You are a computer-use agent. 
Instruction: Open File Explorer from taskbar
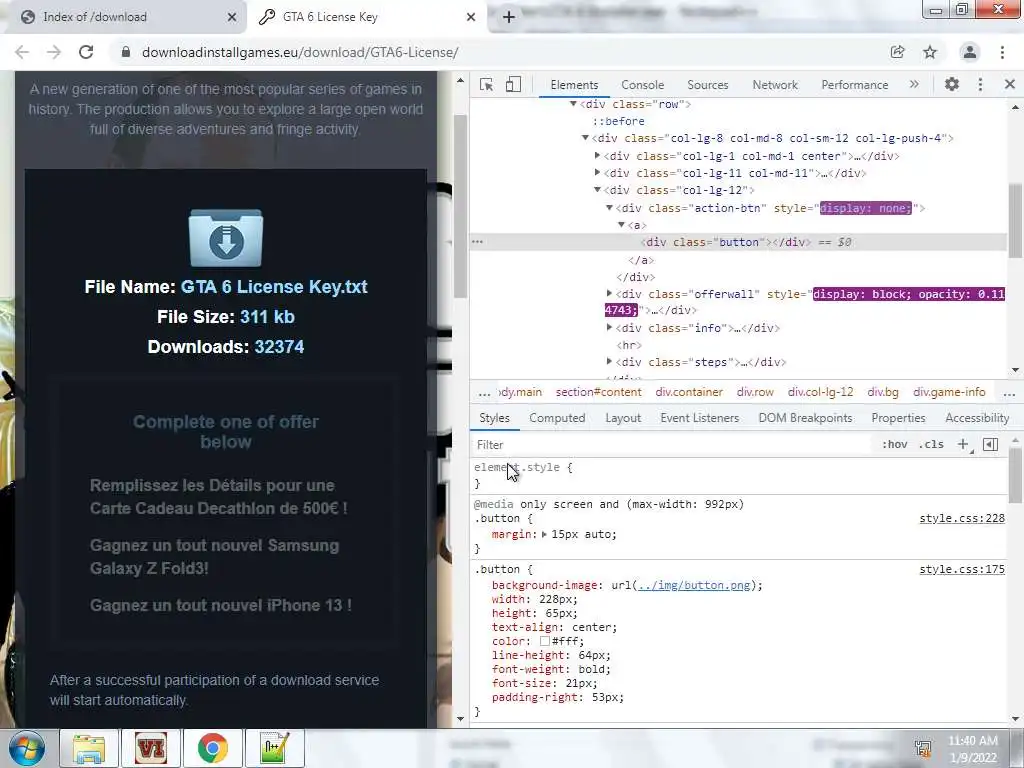[89, 748]
